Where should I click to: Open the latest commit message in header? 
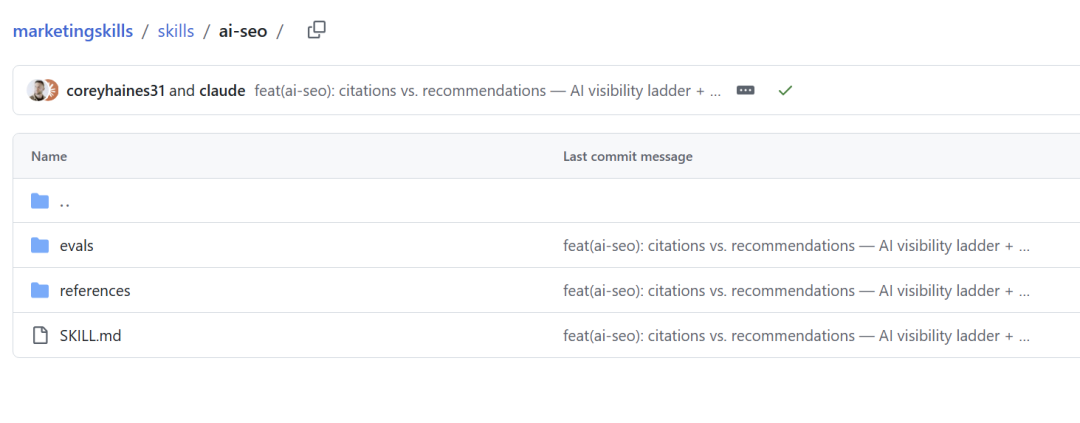point(488,90)
